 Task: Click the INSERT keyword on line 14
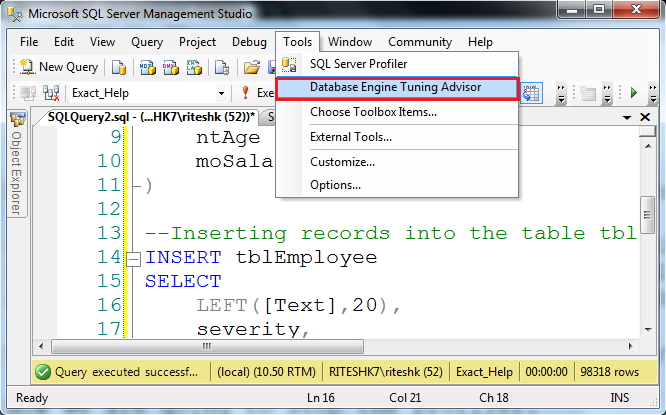183,257
